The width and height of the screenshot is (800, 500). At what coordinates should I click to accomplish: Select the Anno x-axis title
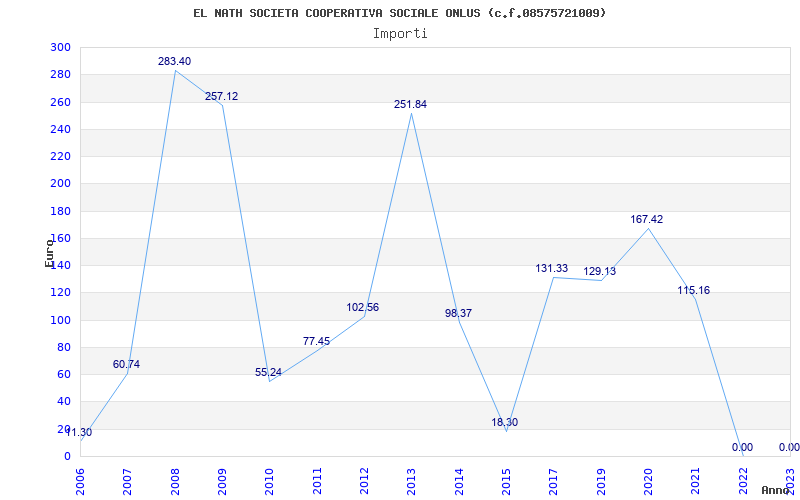point(776,490)
